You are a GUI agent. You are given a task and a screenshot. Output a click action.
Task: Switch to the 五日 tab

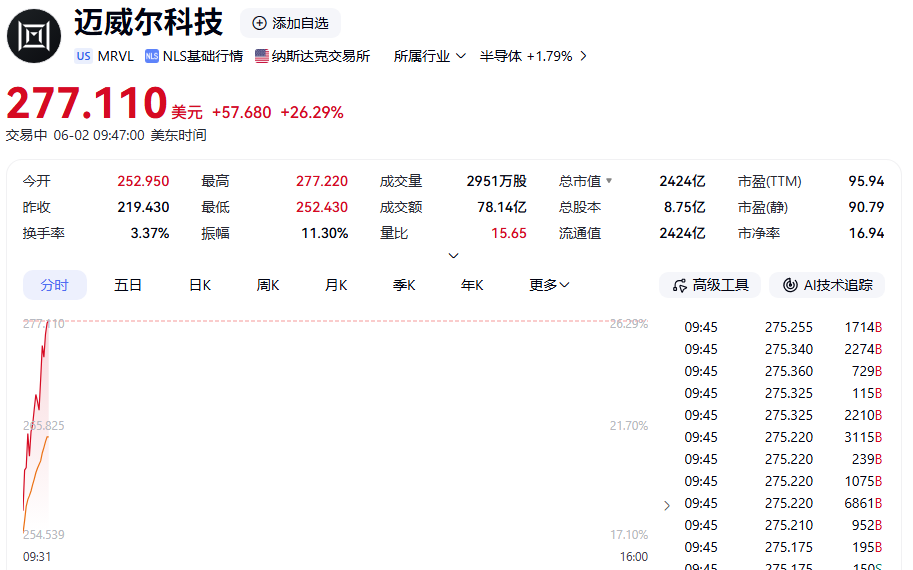(128, 285)
